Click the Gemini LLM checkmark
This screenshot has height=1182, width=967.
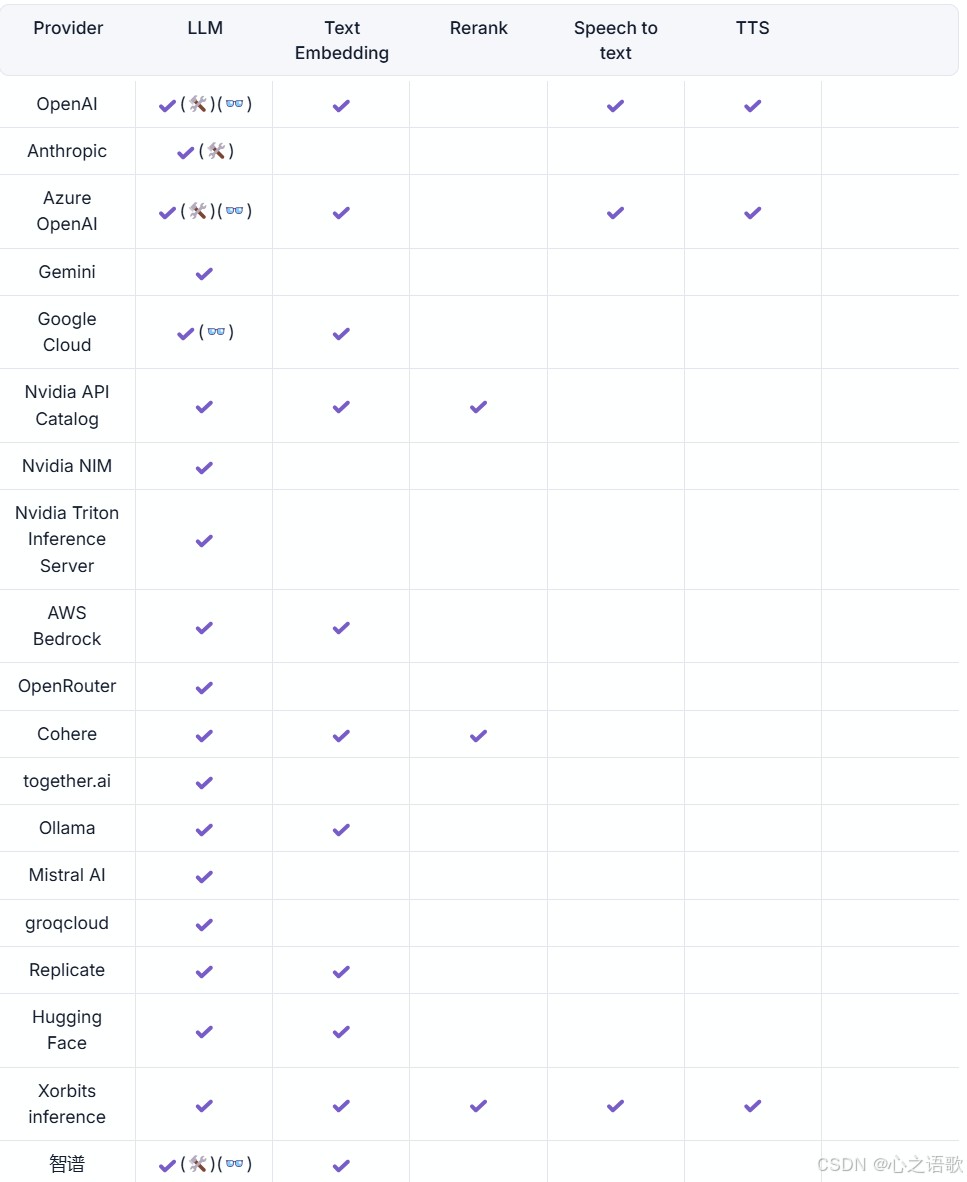pyautogui.click(x=204, y=273)
